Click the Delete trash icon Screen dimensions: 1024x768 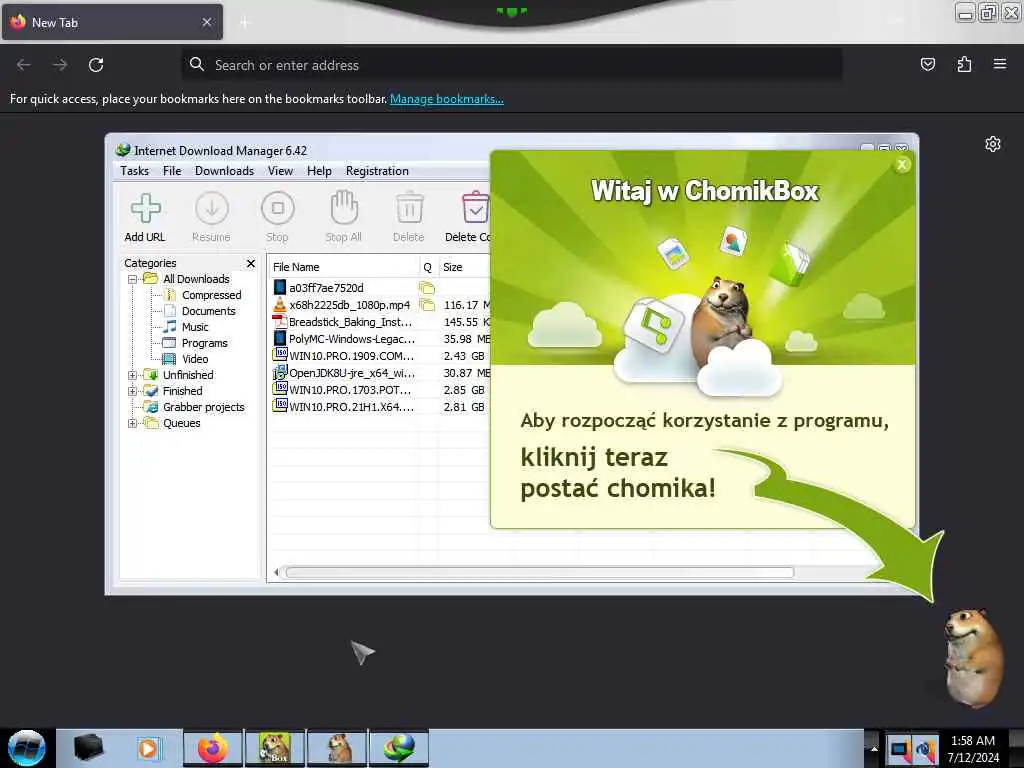[x=409, y=207]
